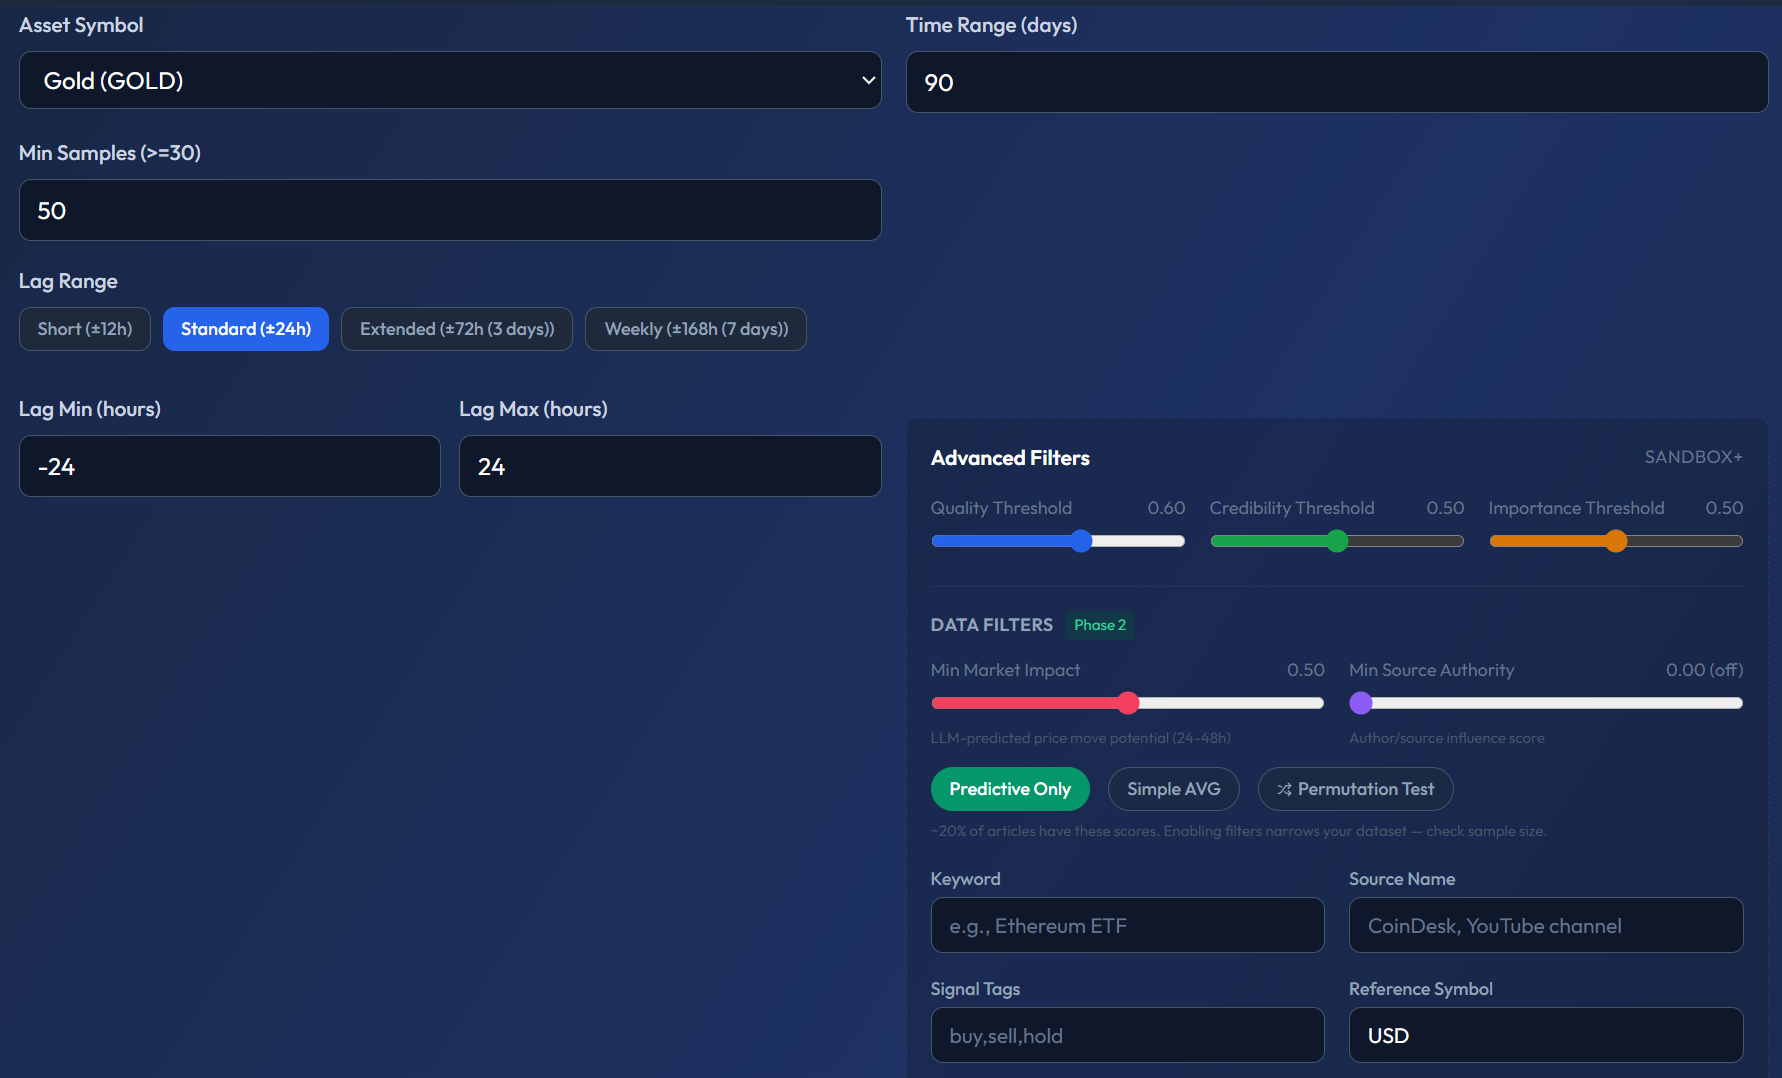1782x1078 pixels.
Task: Click the Keyword input field
Action: coord(1127,925)
